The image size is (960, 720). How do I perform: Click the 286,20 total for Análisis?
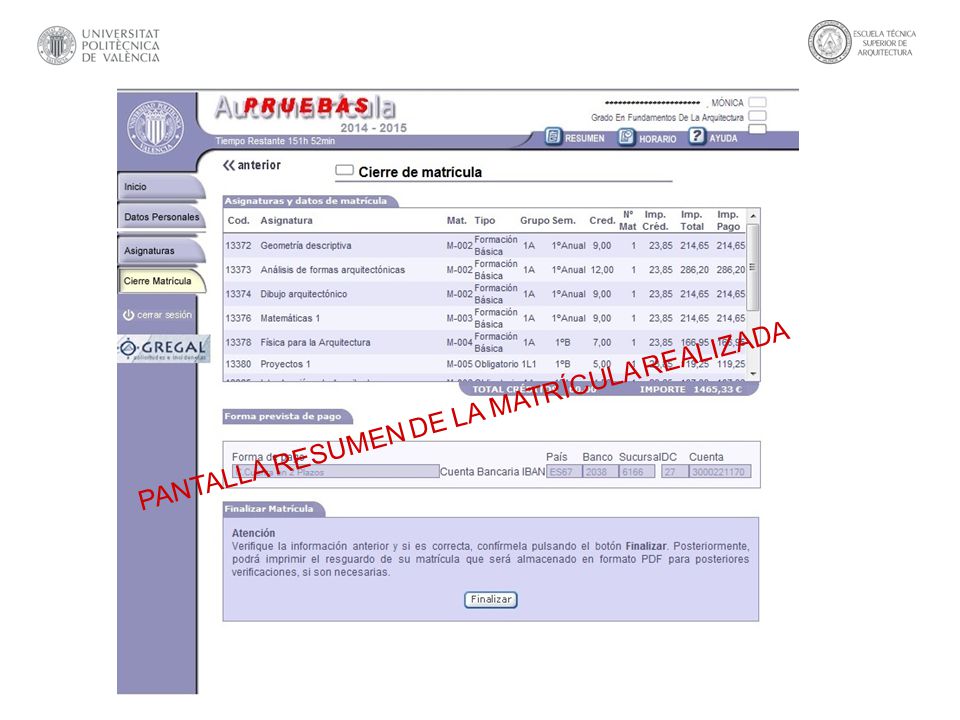(x=694, y=269)
